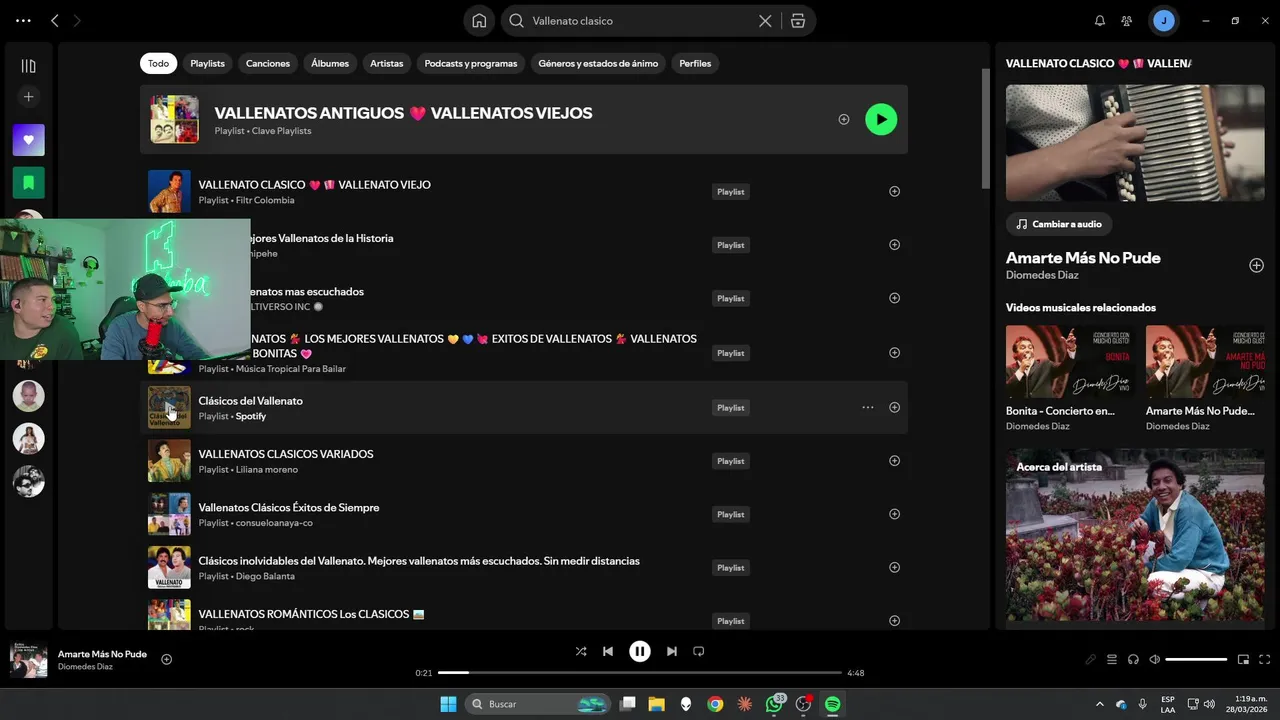
Task: Open Amarte Más No Pude title in side panel
Action: (x=1083, y=258)
